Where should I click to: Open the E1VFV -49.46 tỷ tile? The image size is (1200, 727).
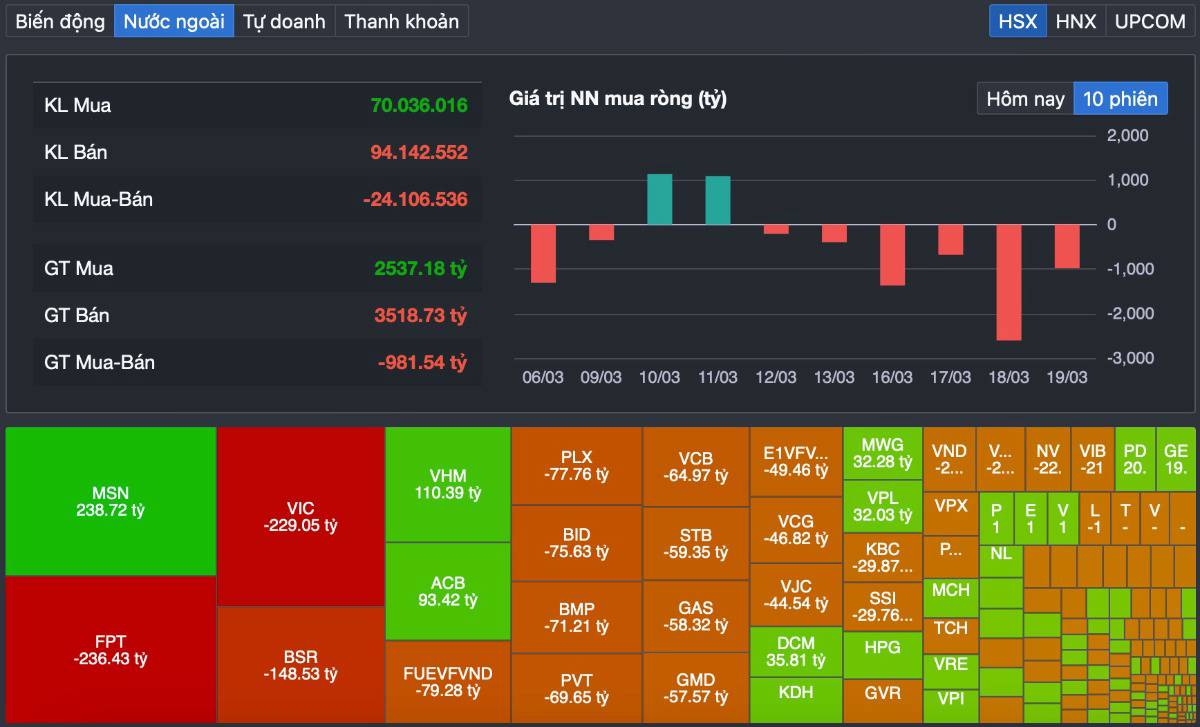796,462
